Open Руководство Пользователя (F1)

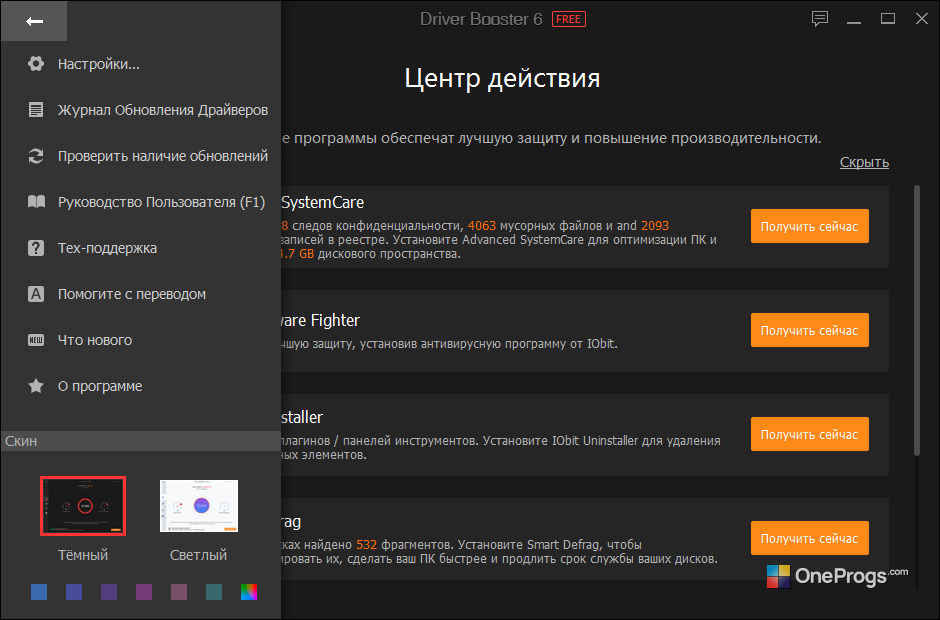click(161, 202)
